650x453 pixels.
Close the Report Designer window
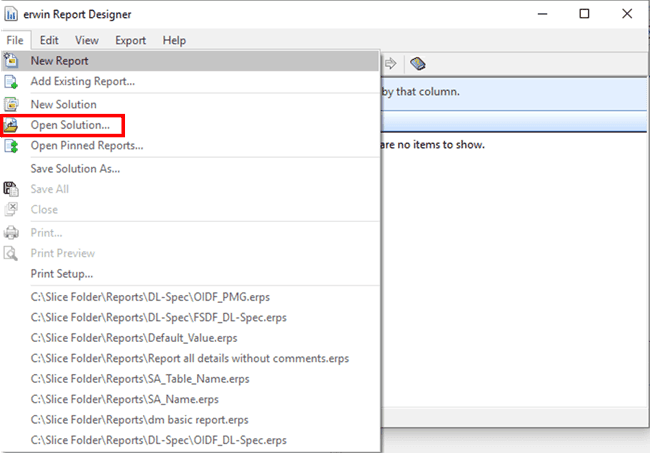point(627,14)
